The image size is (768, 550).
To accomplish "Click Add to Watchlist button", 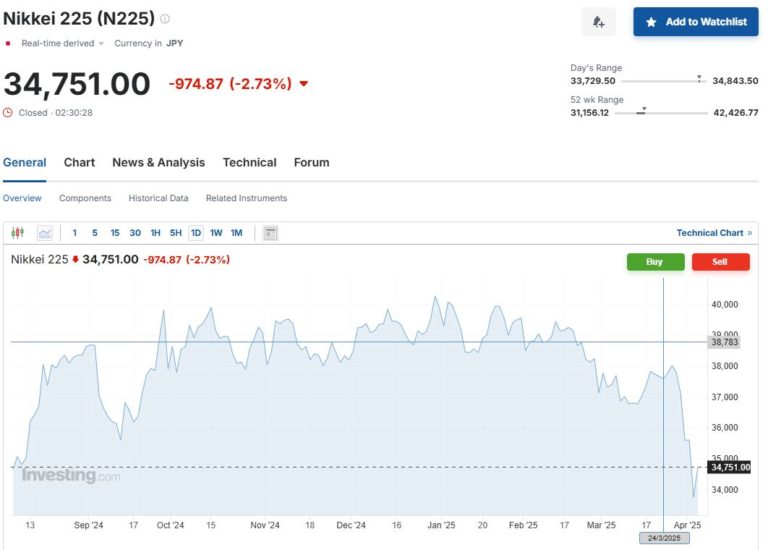I will [x=696, y=22].
